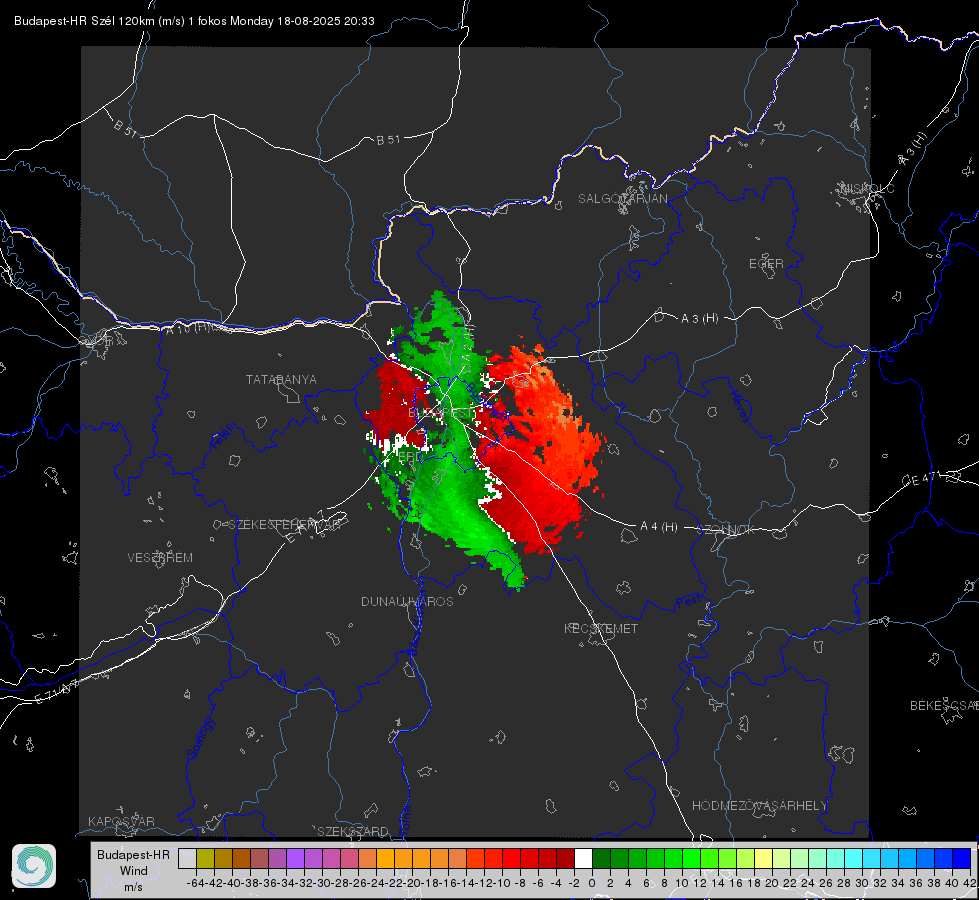Screen dimensions: 979x900
Task: Select the deep blue swatch between 40 and 42
Action: coord(962,858)
